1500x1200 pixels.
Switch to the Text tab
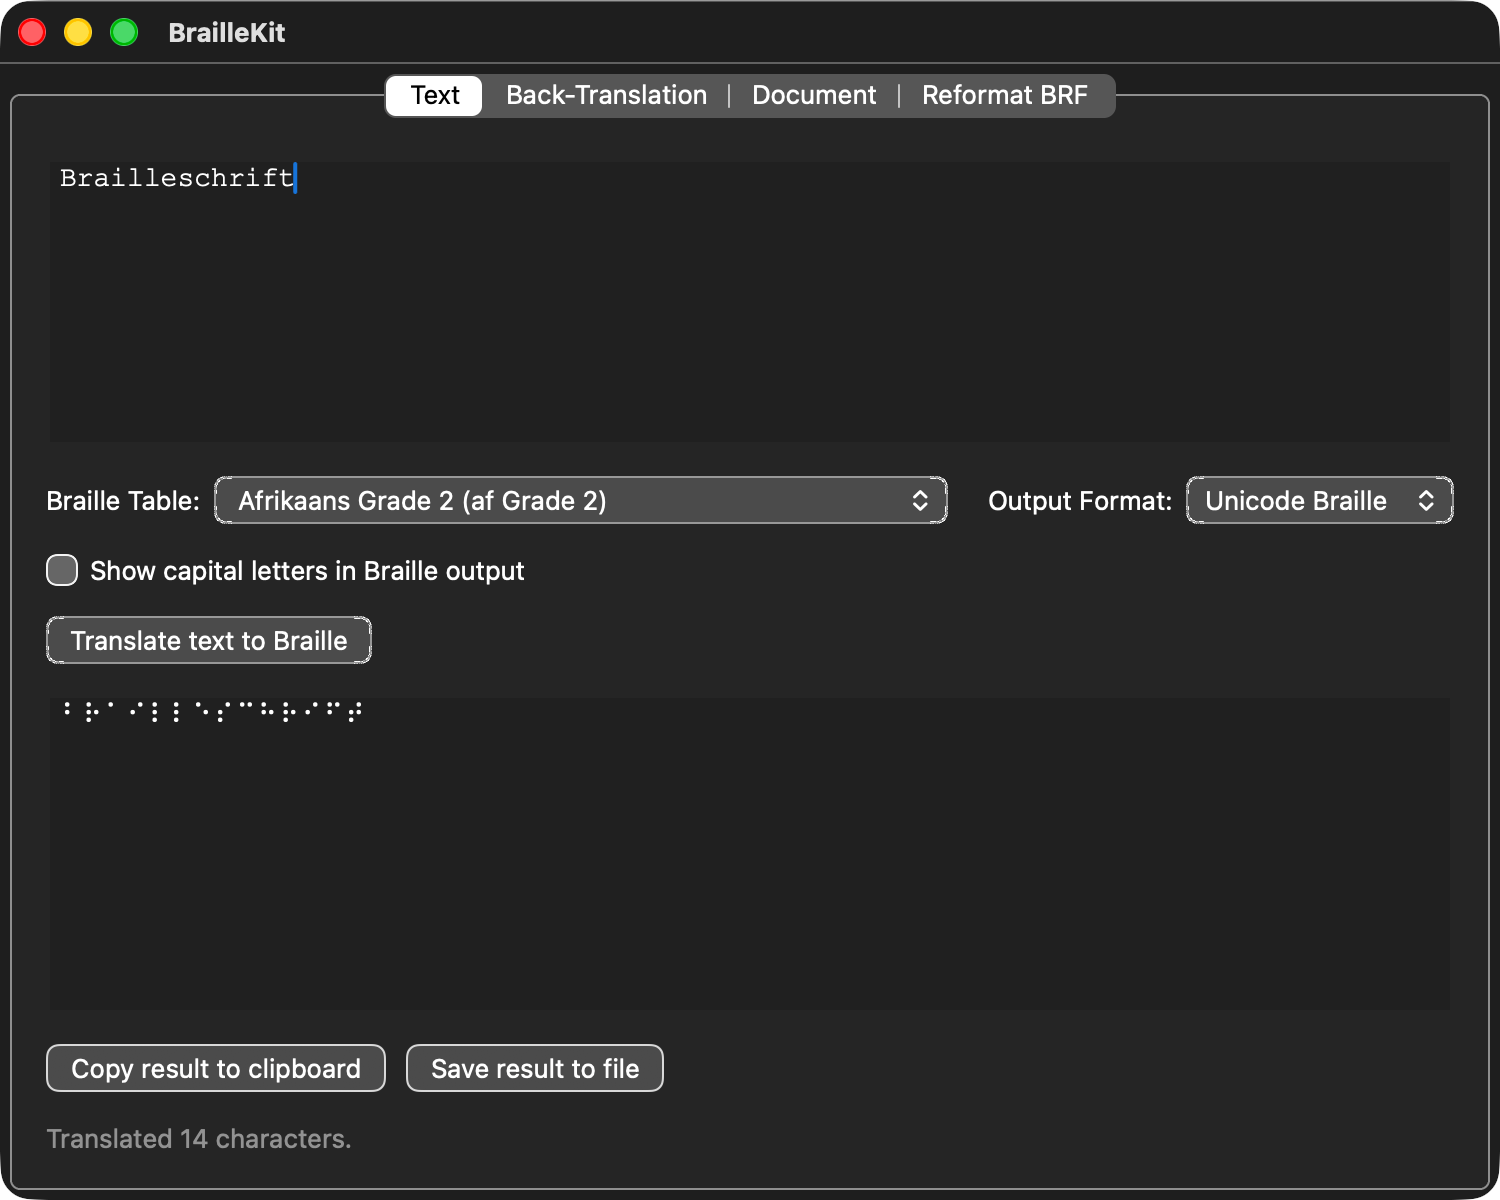(435, 96)
